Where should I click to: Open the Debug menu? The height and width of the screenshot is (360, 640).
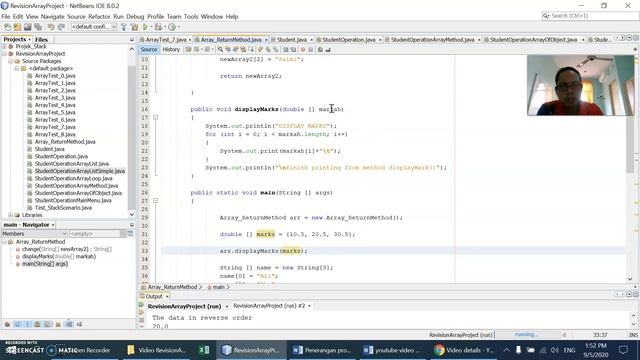(135, 17)
